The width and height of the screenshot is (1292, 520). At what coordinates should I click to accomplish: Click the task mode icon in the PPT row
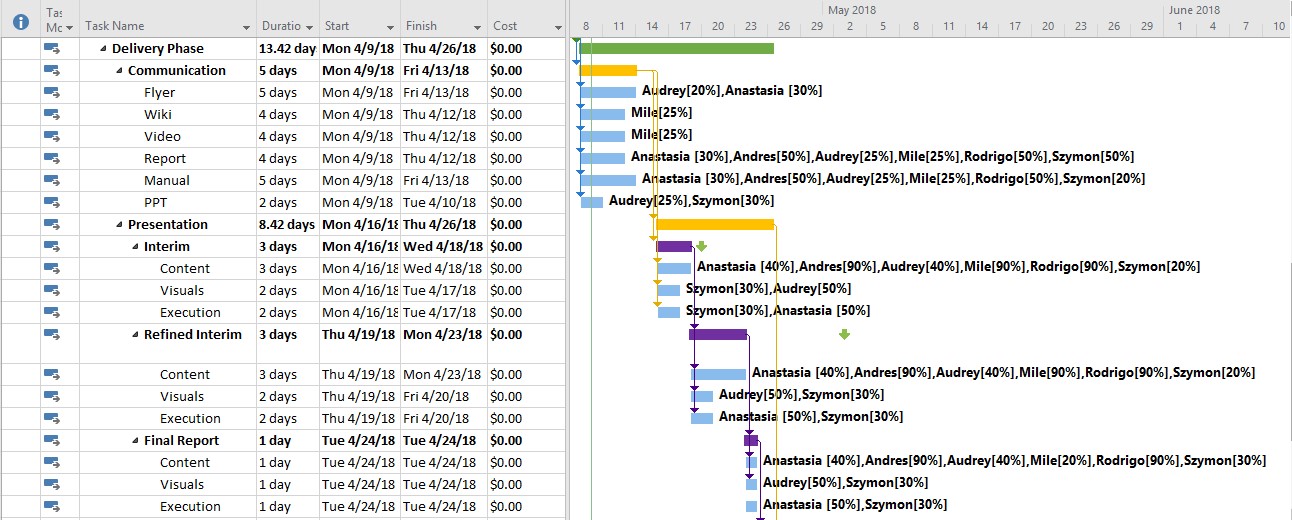point(52,202)
